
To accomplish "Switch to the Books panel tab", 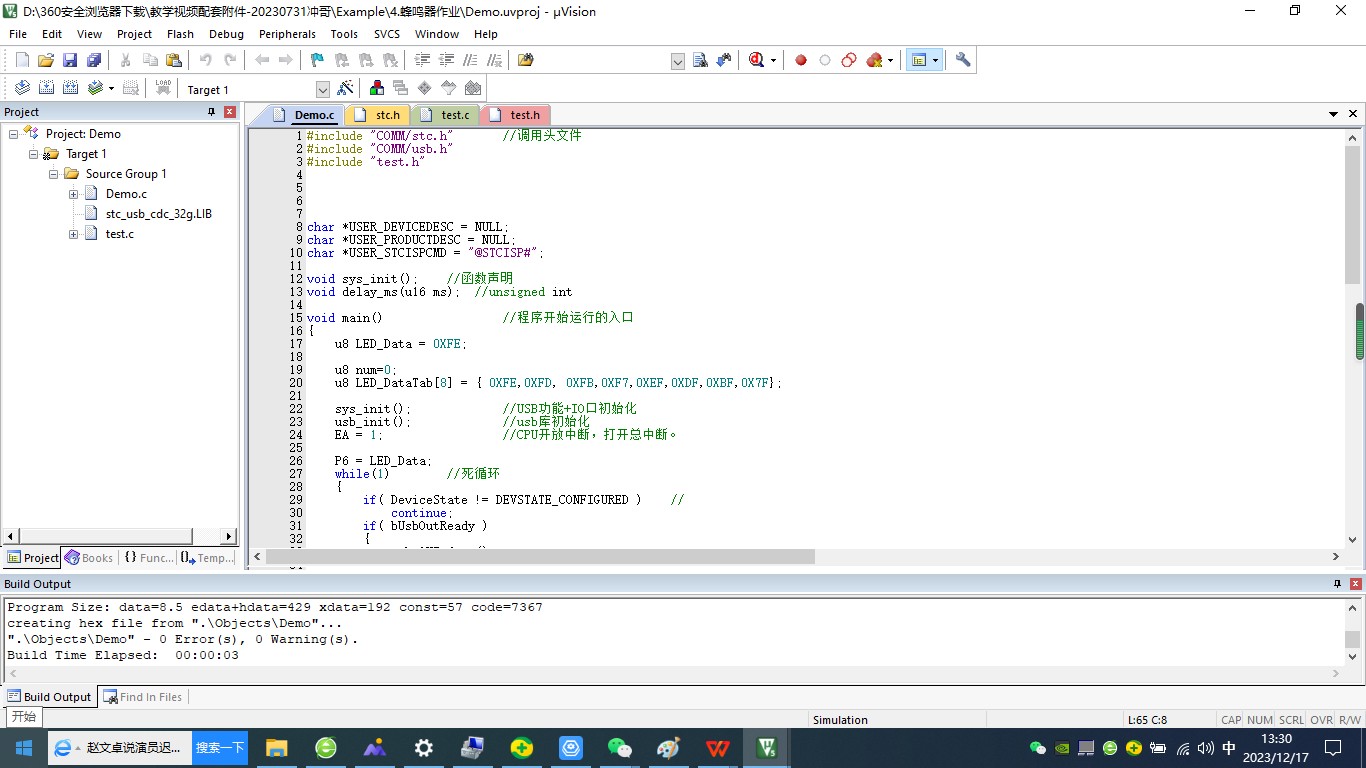I will pos(89,558).
